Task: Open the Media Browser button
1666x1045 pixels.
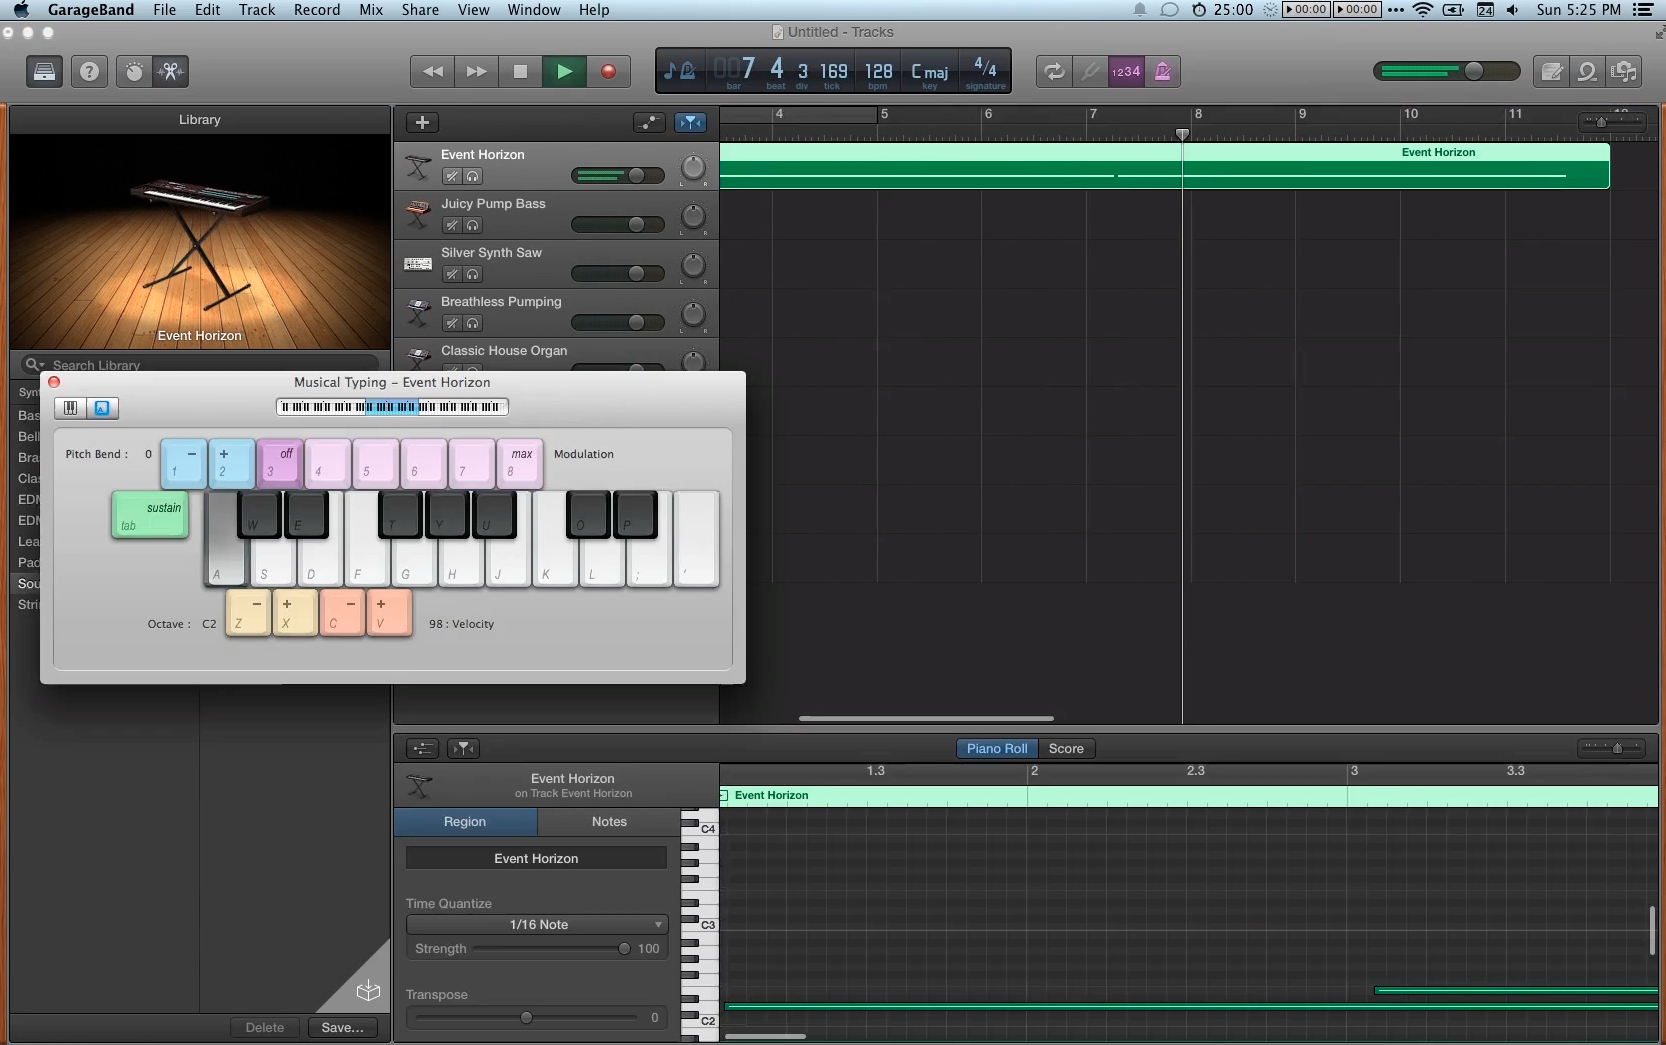Action: (x=1625, y=71)
